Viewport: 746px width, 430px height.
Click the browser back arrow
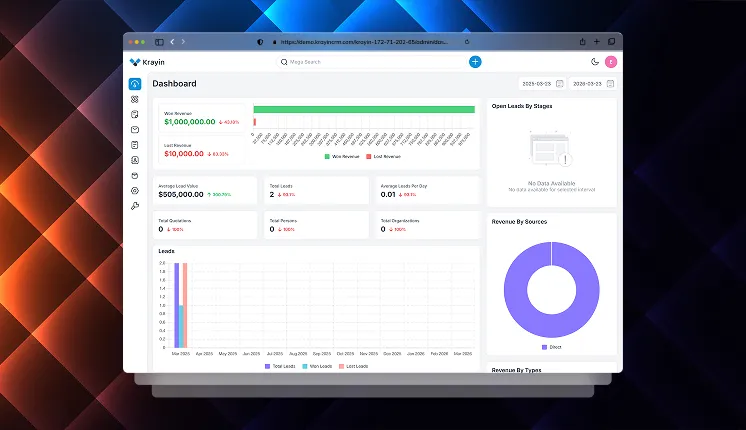(171, 42)
